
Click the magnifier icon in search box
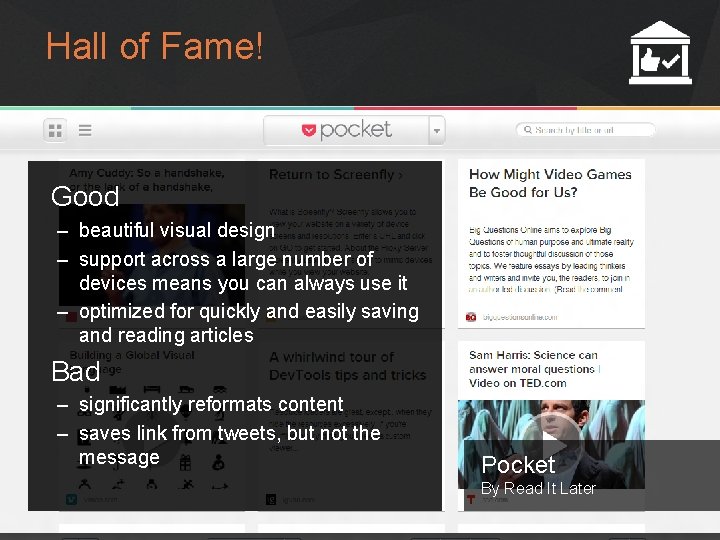[528, 130]
